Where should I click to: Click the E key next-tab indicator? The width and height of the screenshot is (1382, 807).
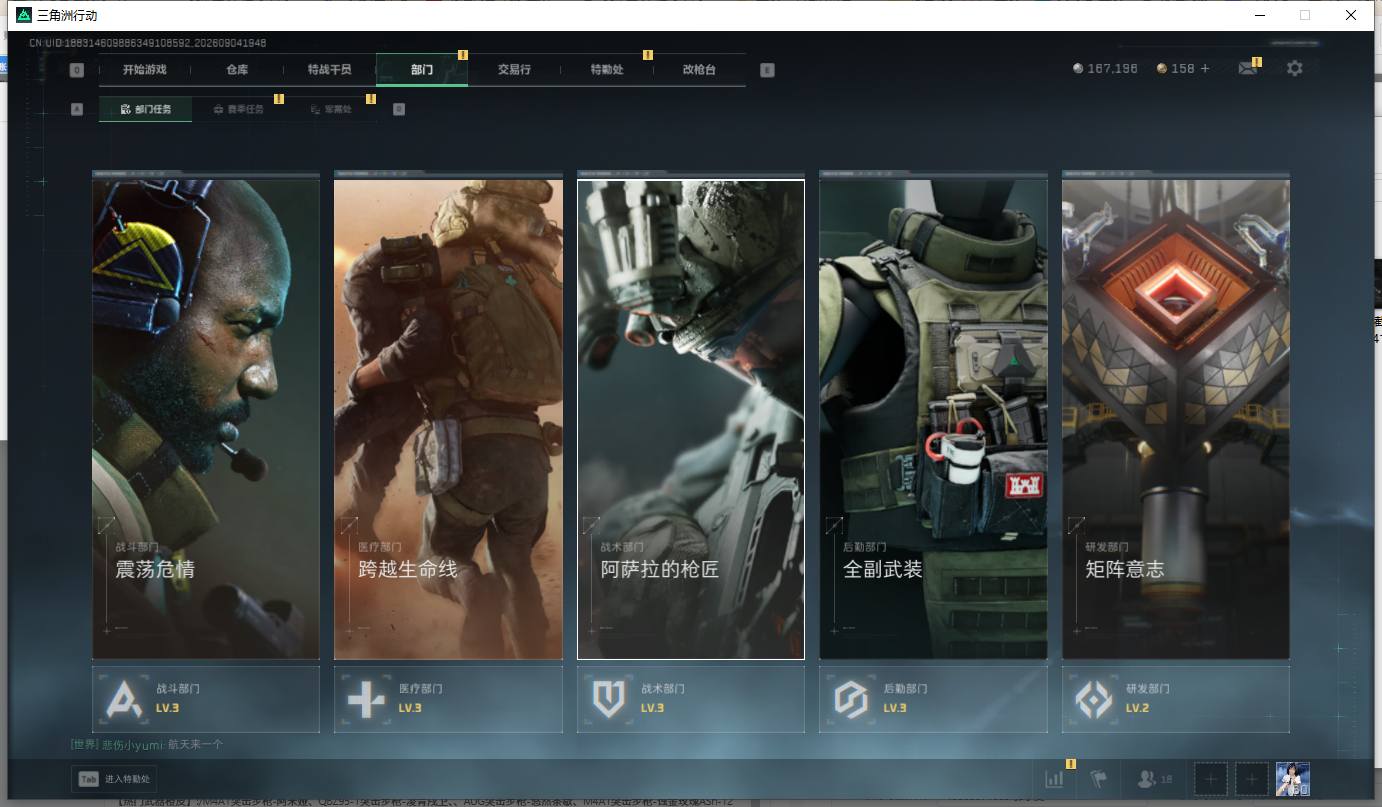[x=767, y=70]
